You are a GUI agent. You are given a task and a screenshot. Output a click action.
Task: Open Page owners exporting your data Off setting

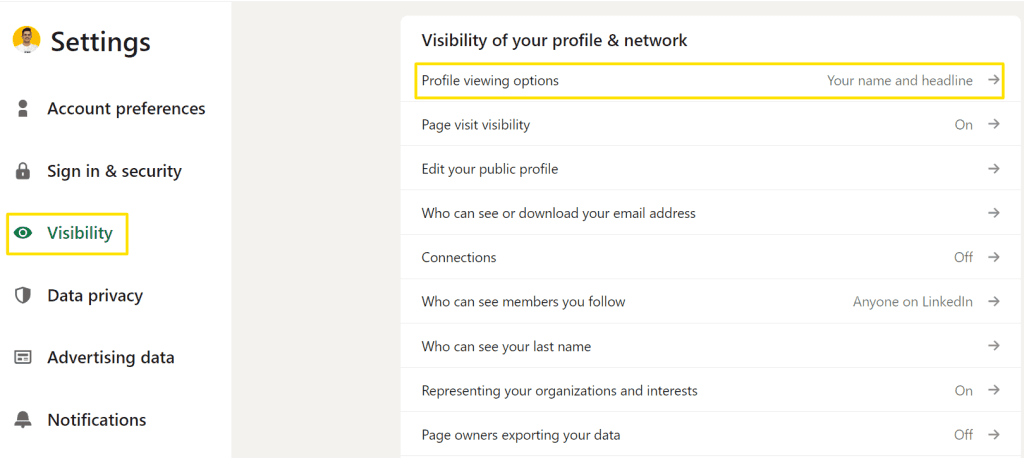point(712,434)
